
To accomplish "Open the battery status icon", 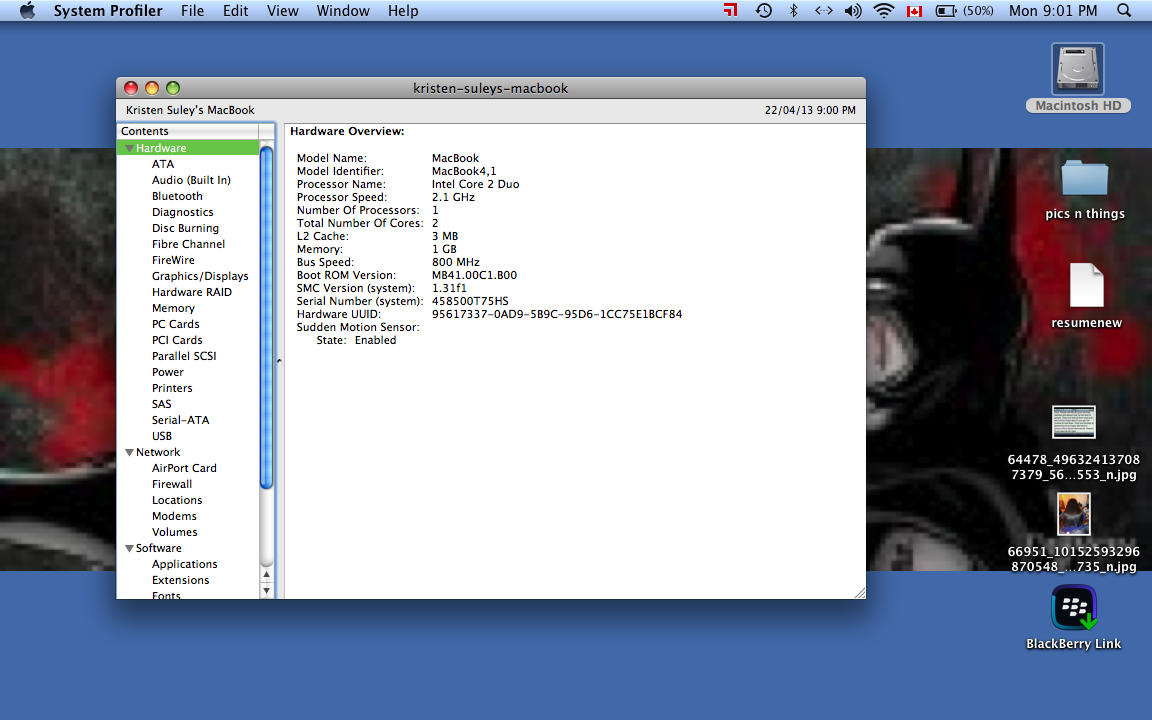I will [945, 11].
